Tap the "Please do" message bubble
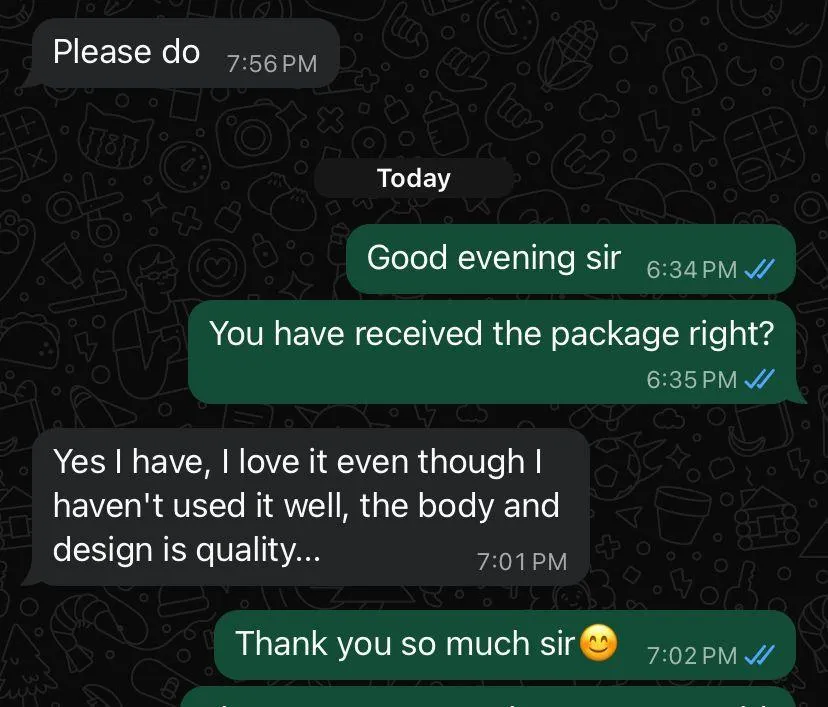Viewport: 828px width, 707px height. [x=185, y=53]
